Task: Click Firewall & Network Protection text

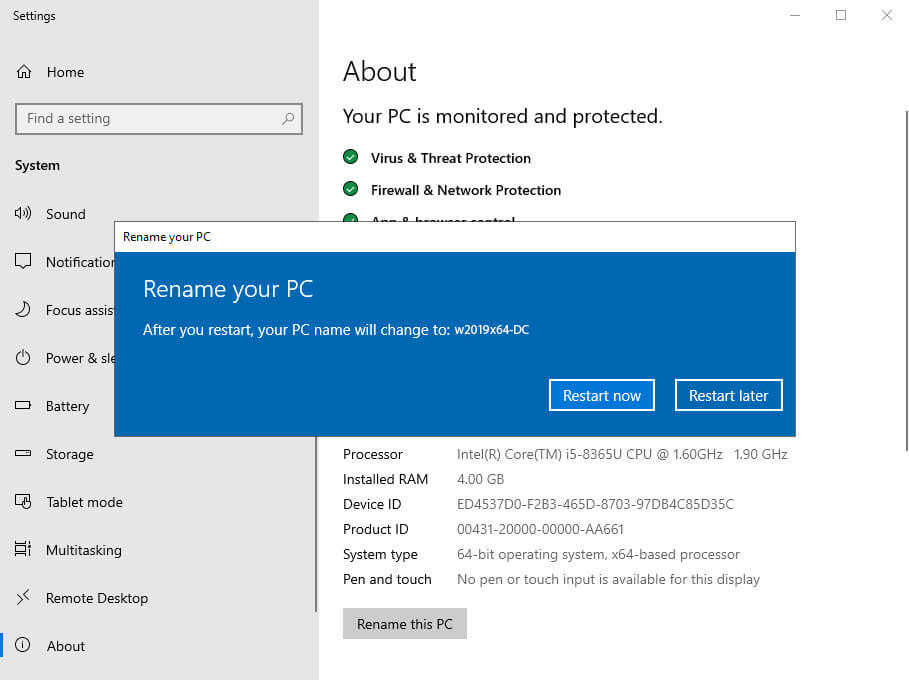Action: coord(466,190)
